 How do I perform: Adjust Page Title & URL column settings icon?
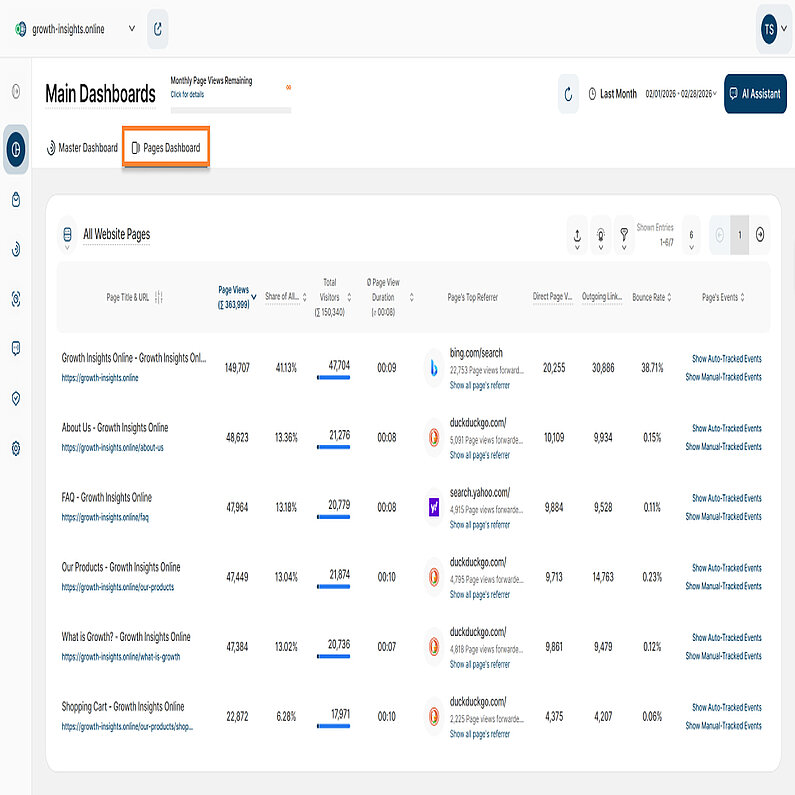click(x=159, y=297)
